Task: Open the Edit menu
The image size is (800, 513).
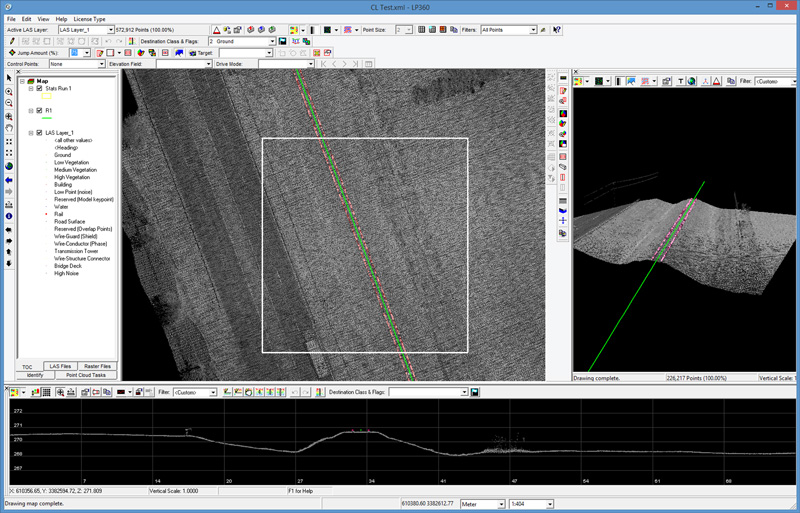Action: coord(27,19)
